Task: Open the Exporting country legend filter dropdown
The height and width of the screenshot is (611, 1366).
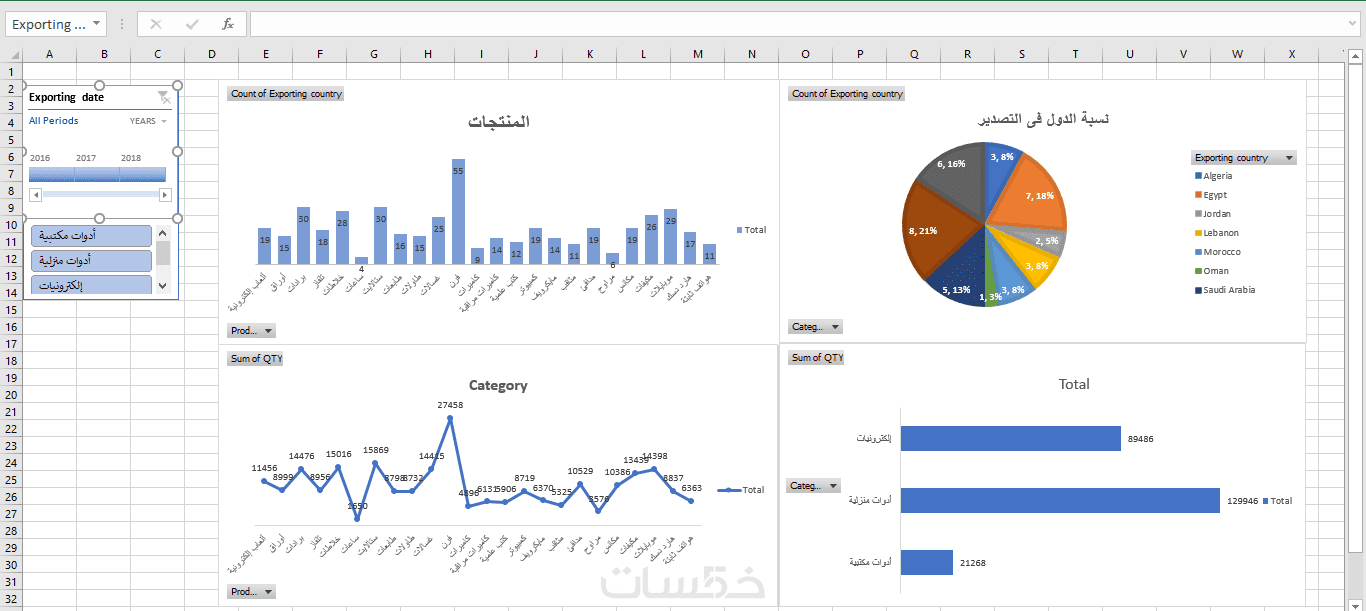Action: [x=1289, y=158]
